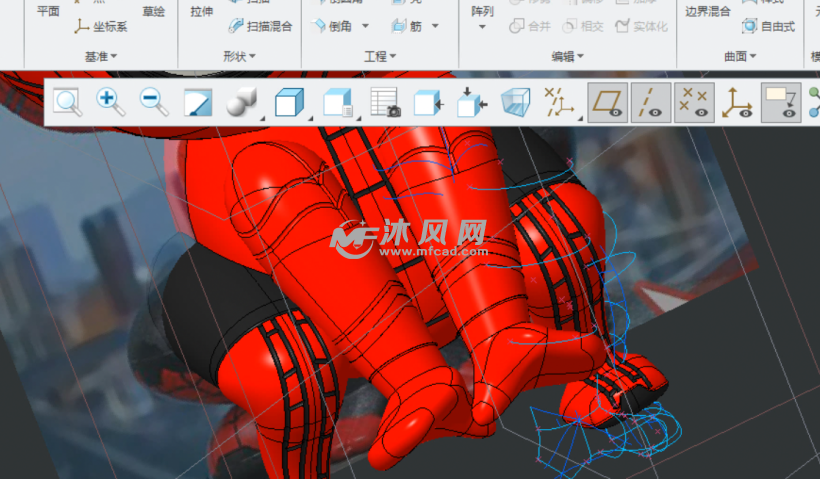This screenshot has width=820, height=479.
Task: Click the 草绘 sketch button
Action: (x=154, y=10)
